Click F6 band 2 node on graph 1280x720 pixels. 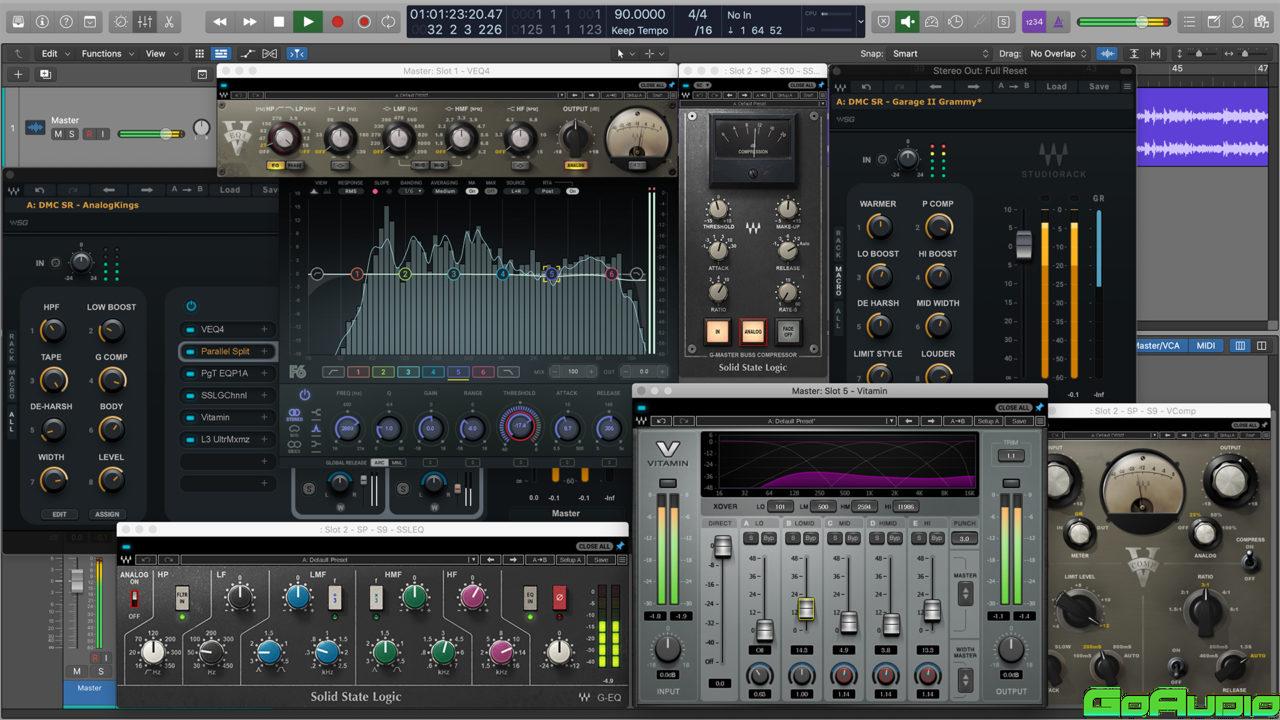click(405, 274)
